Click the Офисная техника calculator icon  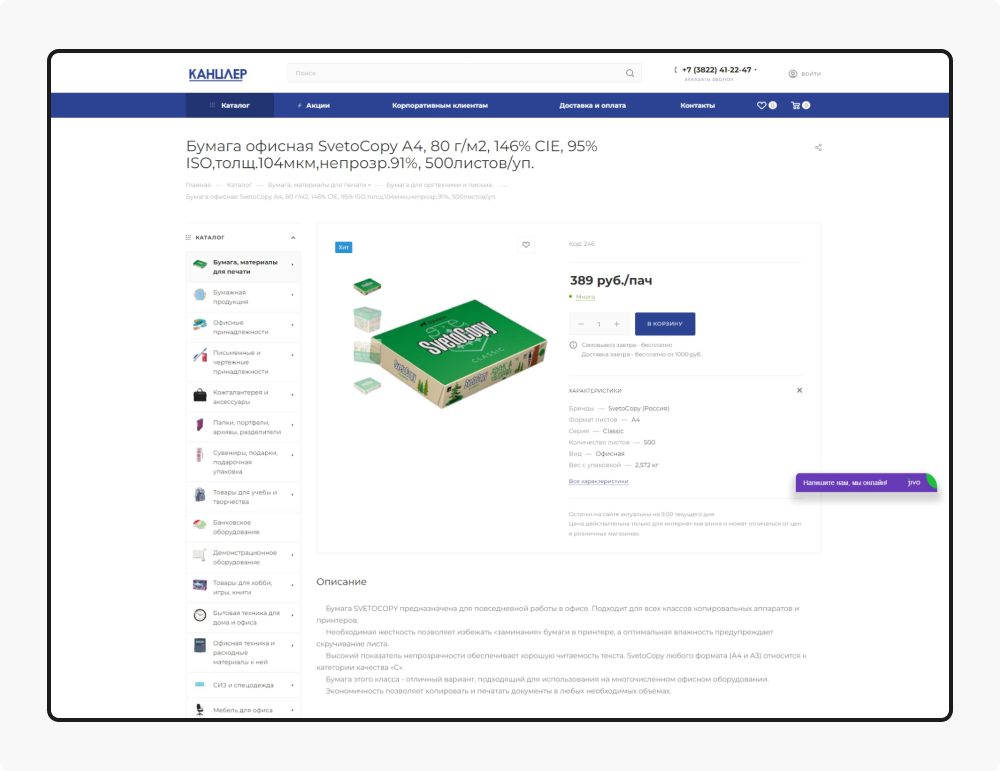click(x=200, y=645)
